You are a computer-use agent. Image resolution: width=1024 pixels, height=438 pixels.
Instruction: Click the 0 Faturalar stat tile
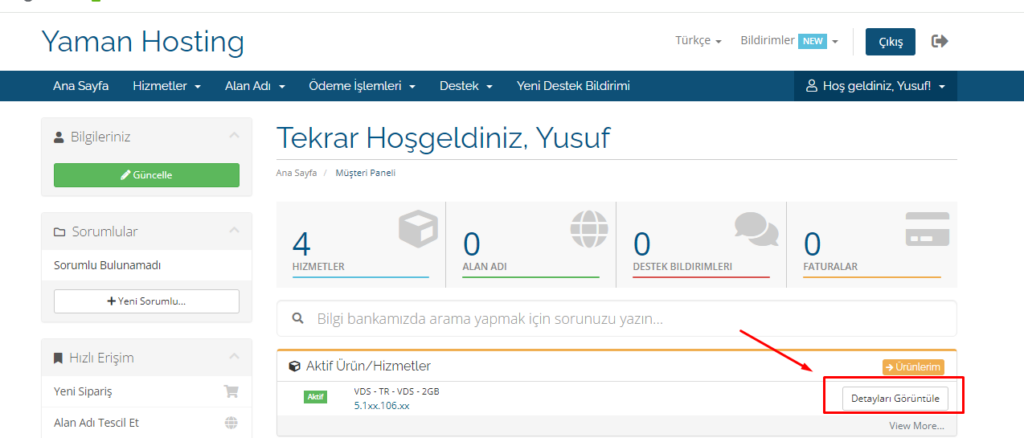coord(872,245)
